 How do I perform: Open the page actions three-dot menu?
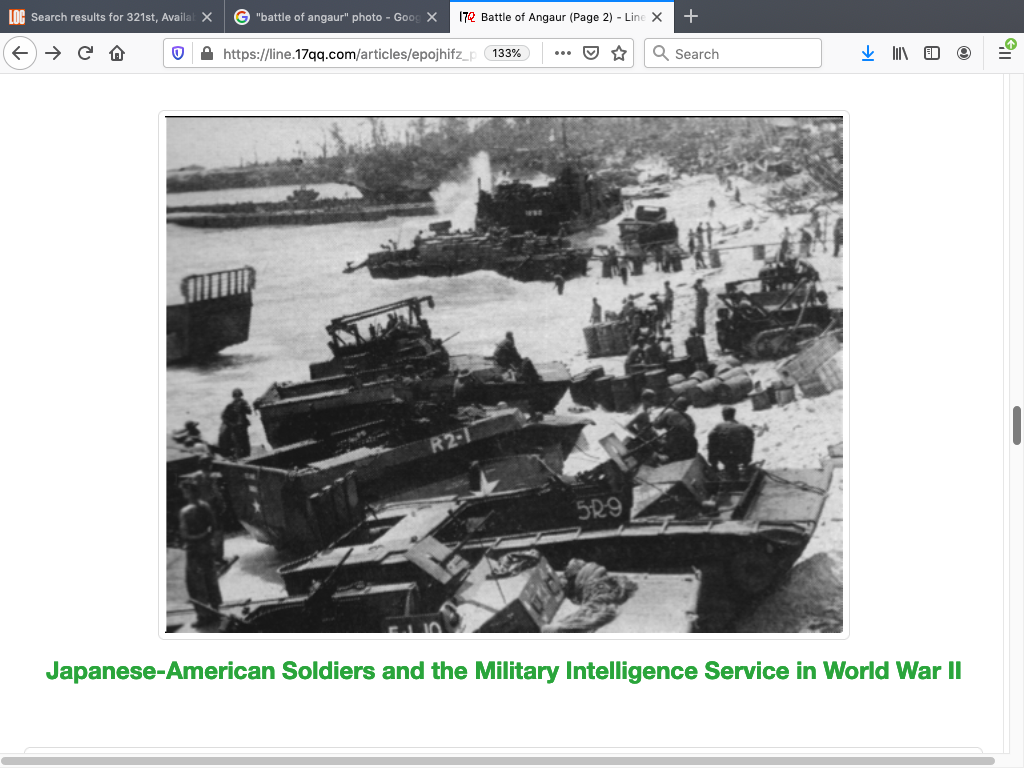pos(563,54)
